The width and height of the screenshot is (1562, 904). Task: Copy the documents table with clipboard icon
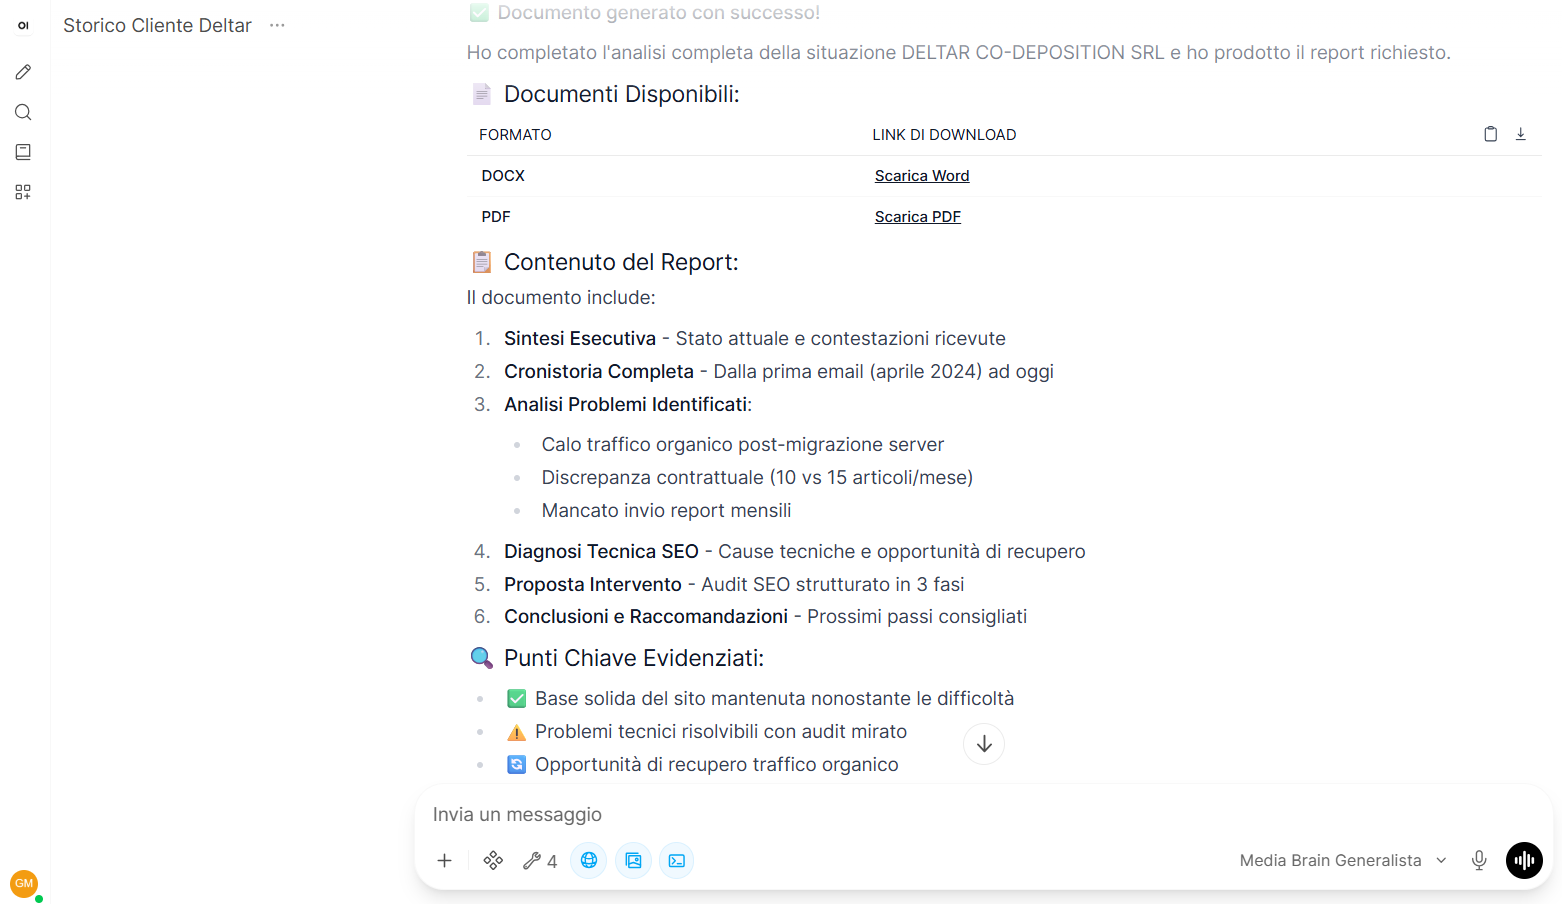(1490, 134)
